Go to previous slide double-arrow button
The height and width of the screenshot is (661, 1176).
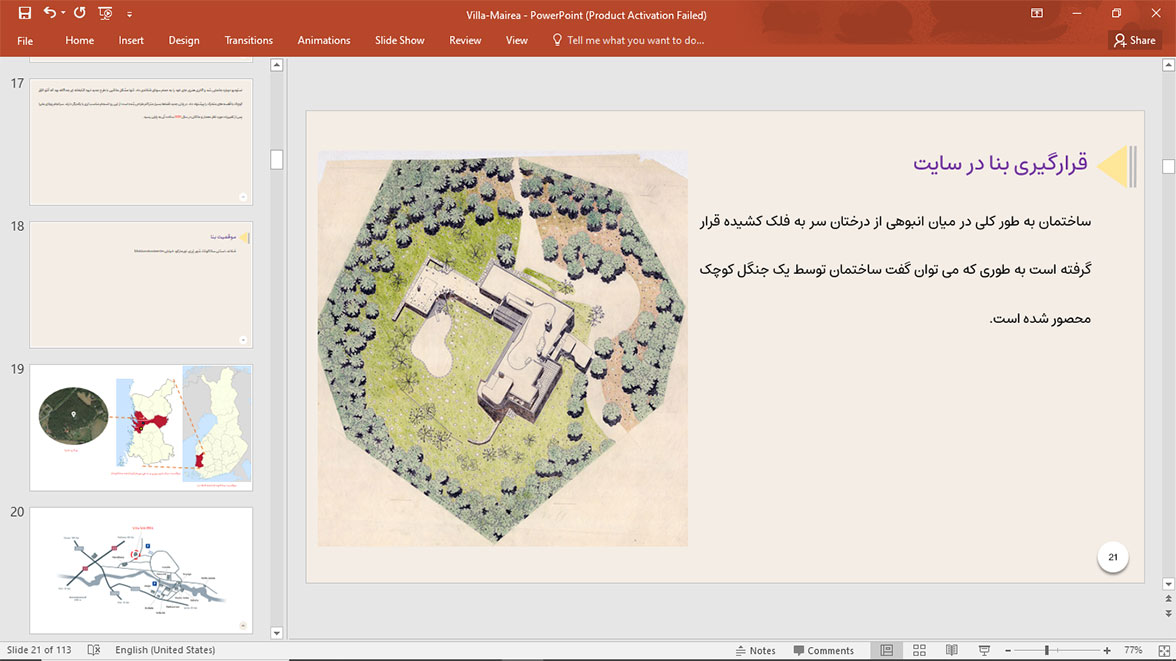point(1168,599)
